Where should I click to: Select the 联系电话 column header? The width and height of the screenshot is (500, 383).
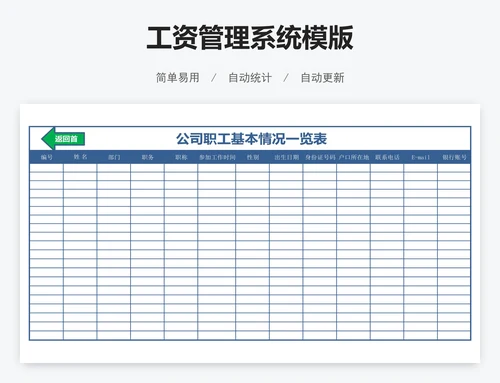coord(387,157)
